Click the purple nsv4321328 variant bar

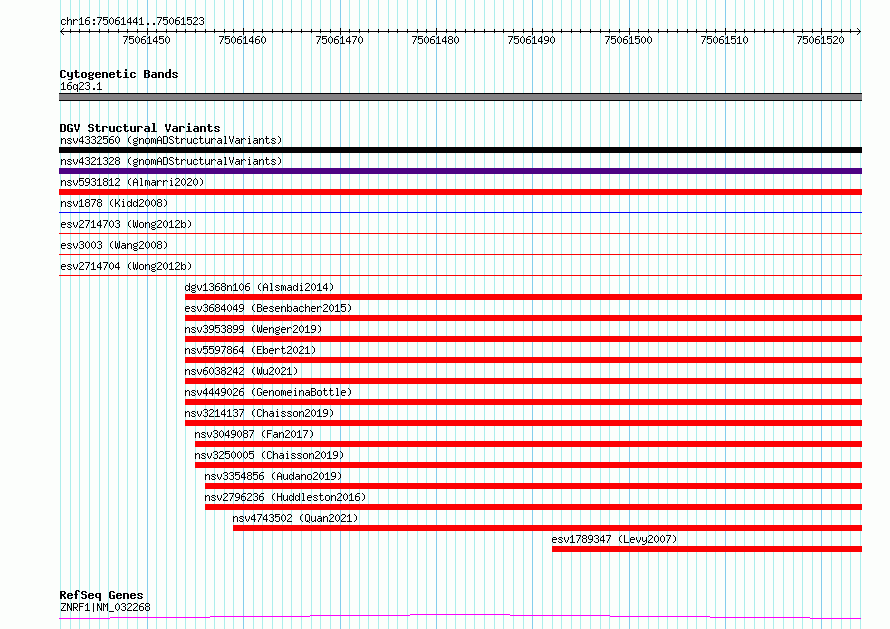pyautogui.click(x=460, y=171)
